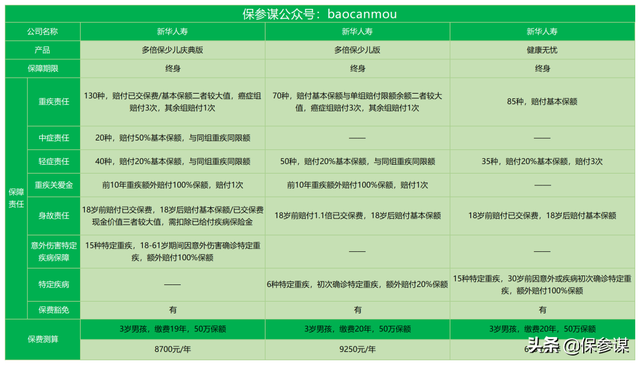Click the '20种，赔付50%基本保额' cell
Viewport: 640px width, 365px height.
coord(172,138)
